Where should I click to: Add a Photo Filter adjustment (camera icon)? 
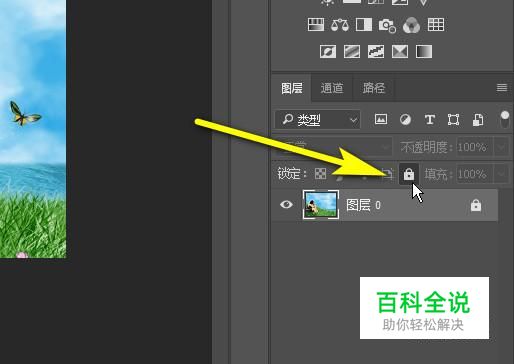click(387, 25)
